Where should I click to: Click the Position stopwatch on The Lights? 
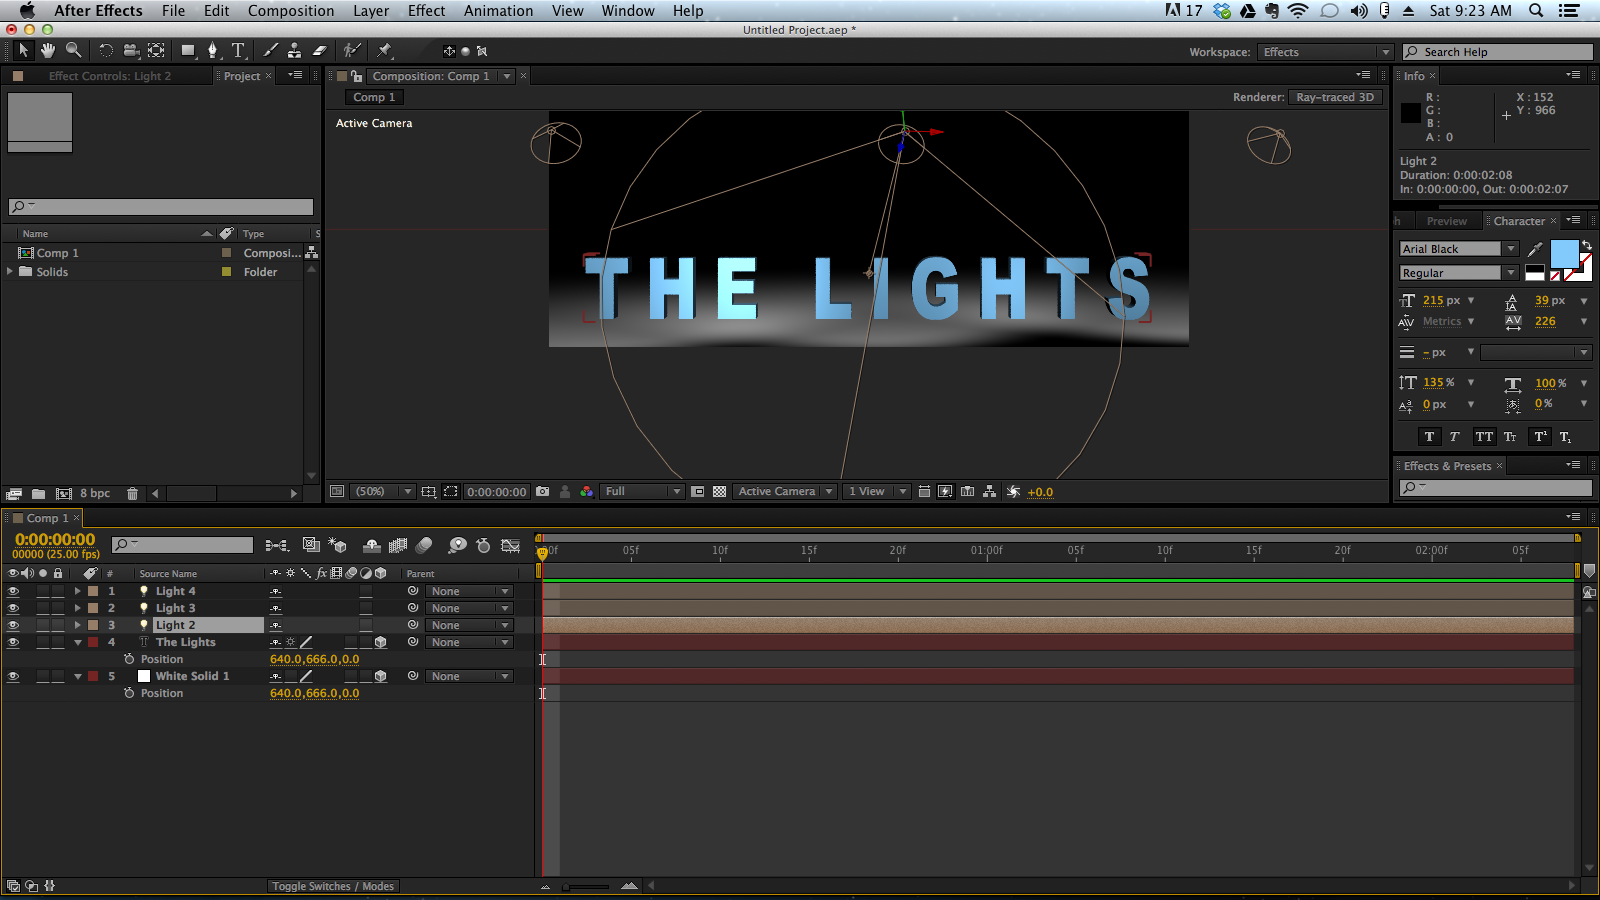pos(131,659)
